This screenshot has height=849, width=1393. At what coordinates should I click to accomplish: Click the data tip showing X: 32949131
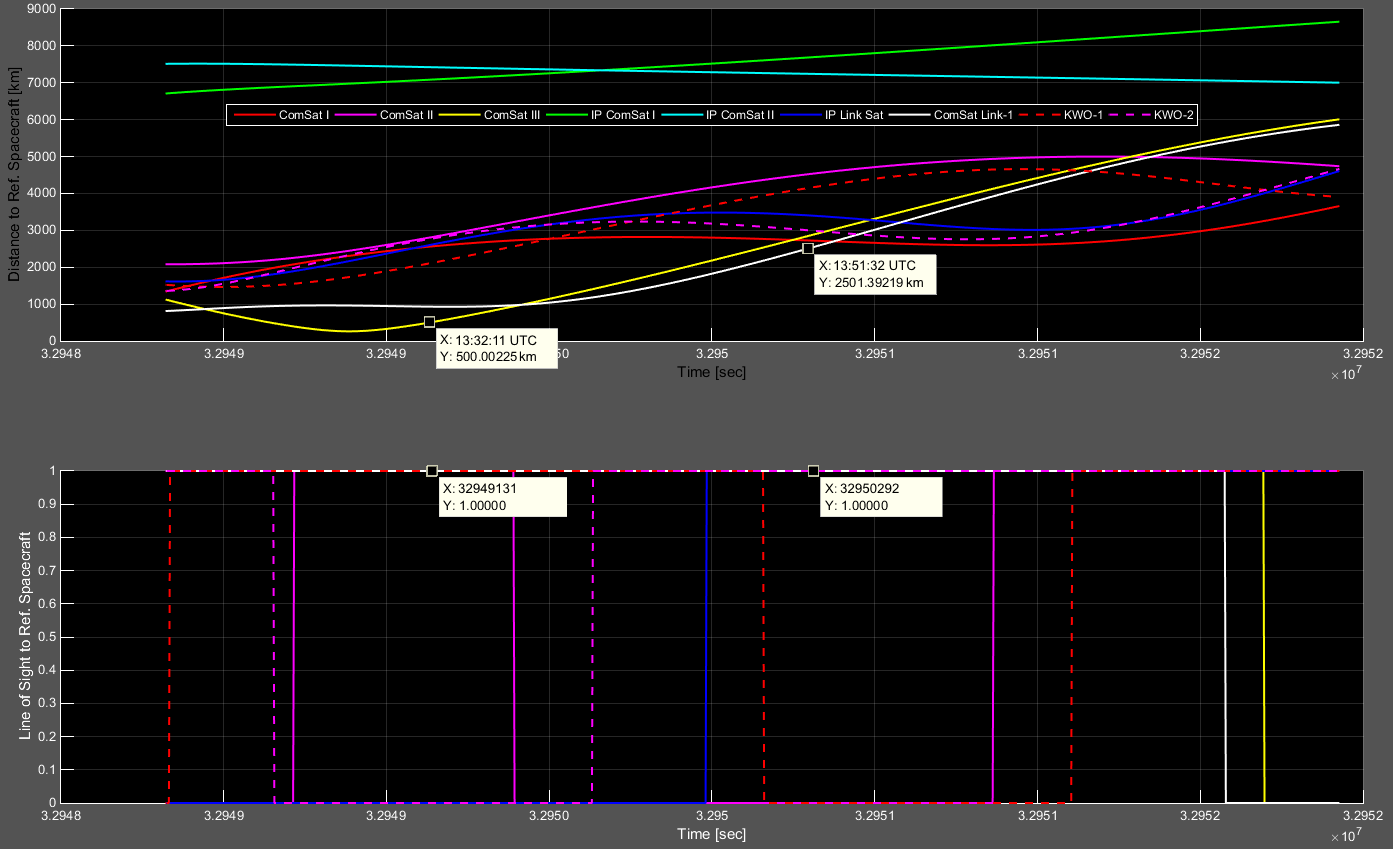pos(503,497)
